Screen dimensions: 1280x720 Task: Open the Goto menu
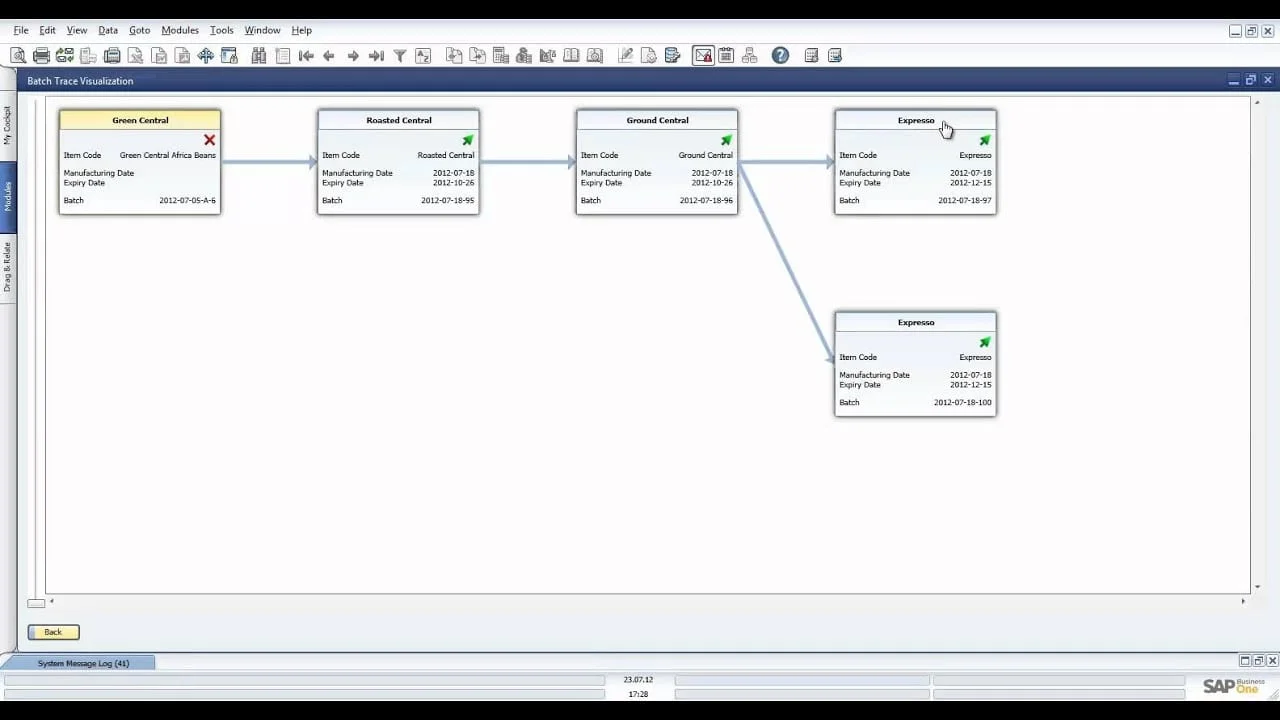(x=139, y=30)
